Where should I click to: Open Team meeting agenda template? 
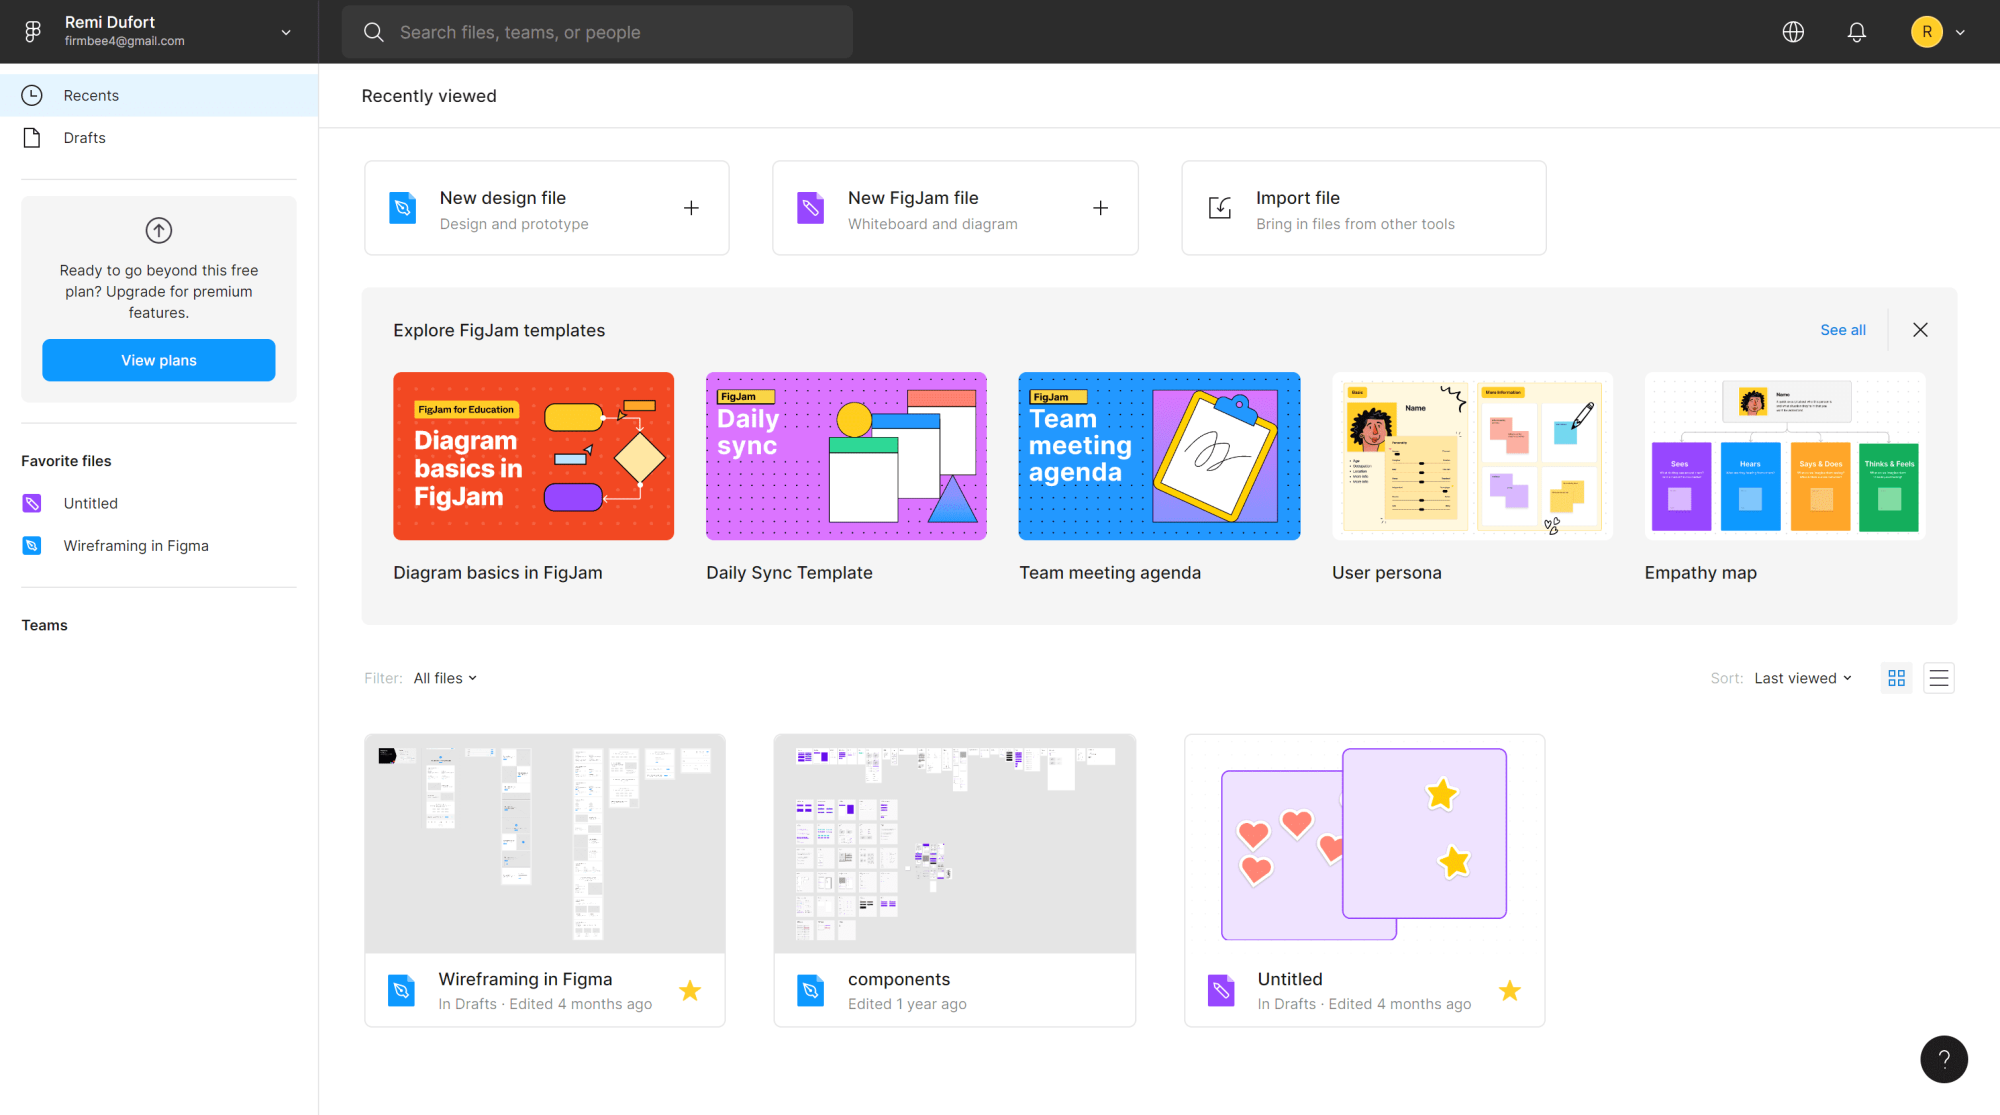click(x=1159, y=456)
